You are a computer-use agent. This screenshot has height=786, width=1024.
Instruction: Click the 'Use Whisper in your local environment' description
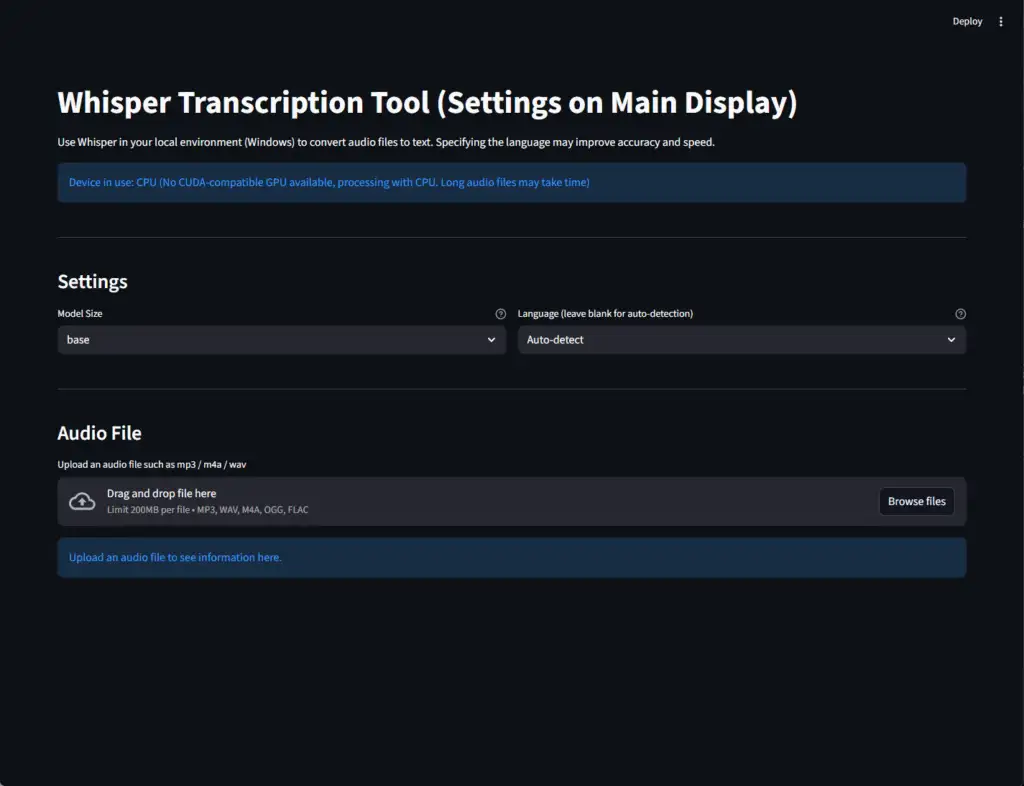[x=386, y=142]
